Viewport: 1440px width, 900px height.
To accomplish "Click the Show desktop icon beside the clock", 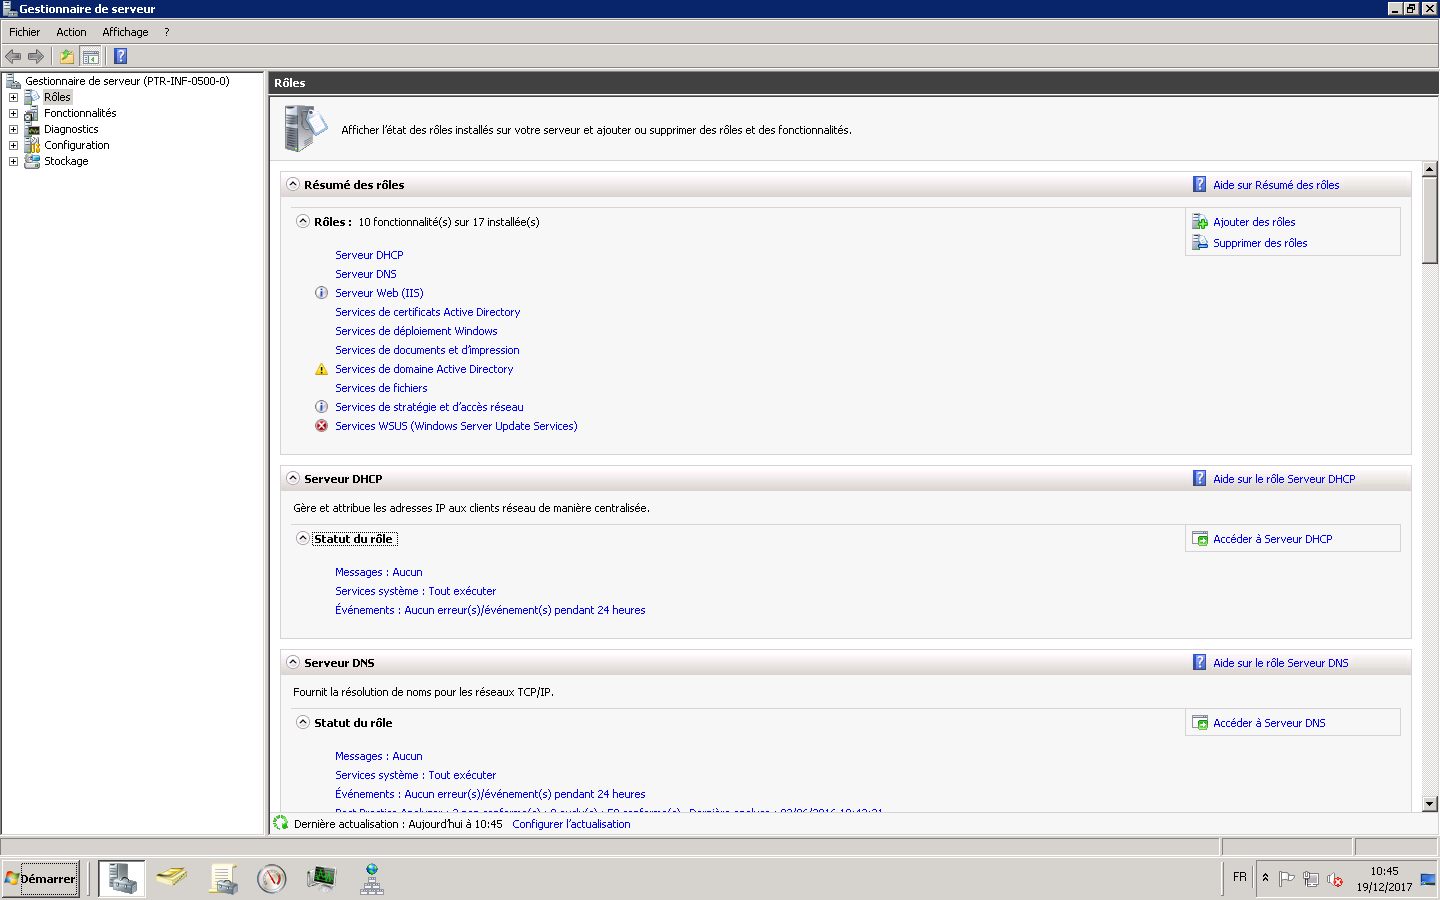I will pyautogui.click(x=1428, y=879).
